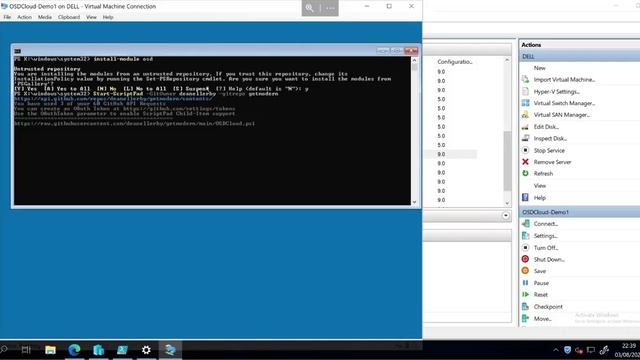
Task: Click the VM list scrollbar thumb
Action: click(x=507, y=161)
